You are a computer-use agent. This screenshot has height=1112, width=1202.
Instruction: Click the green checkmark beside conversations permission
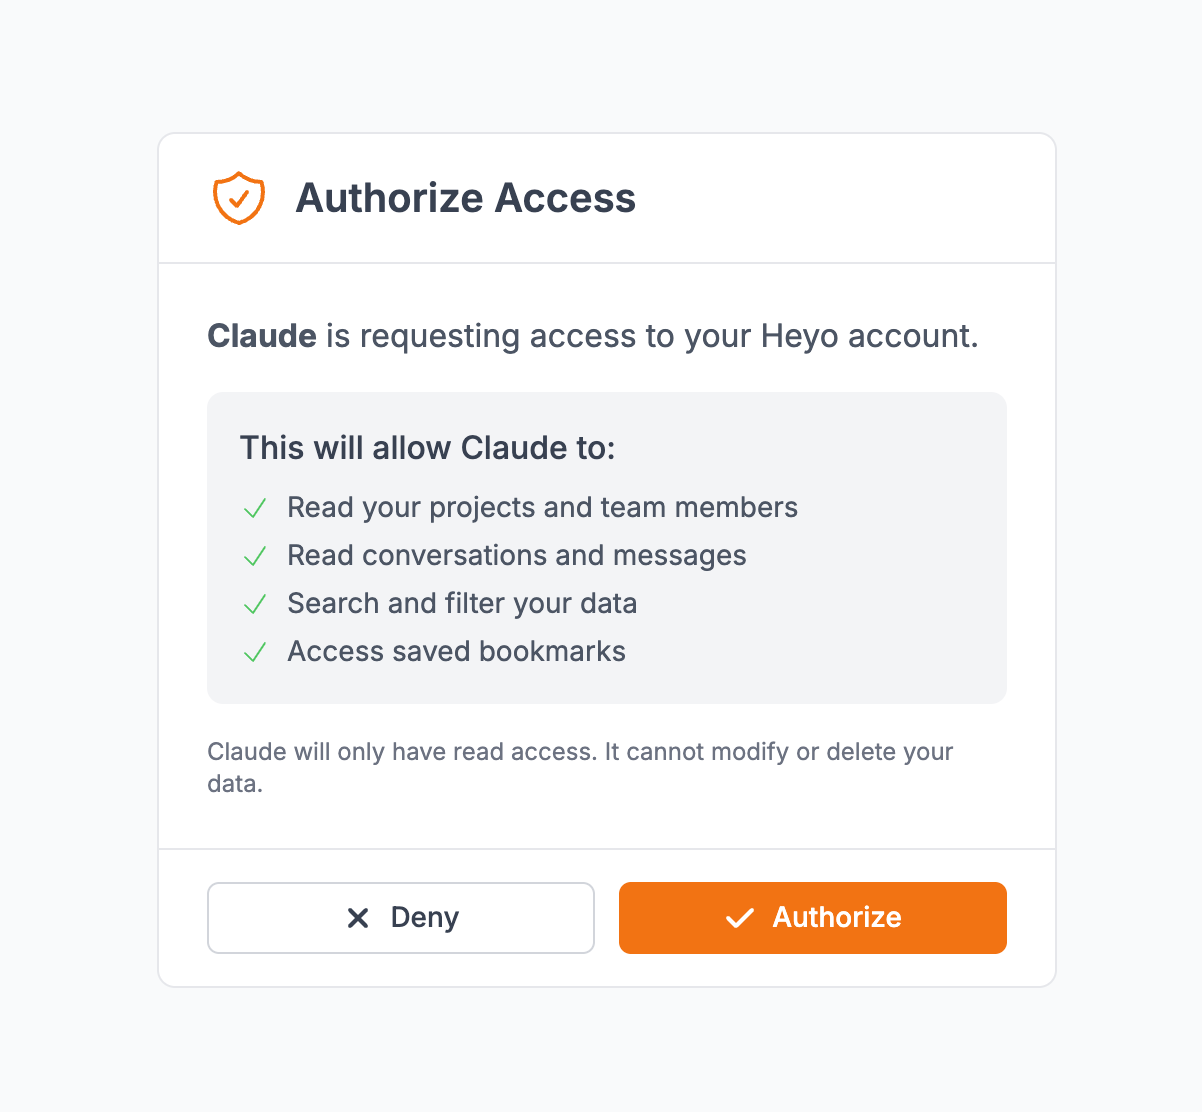coord(254,555)
